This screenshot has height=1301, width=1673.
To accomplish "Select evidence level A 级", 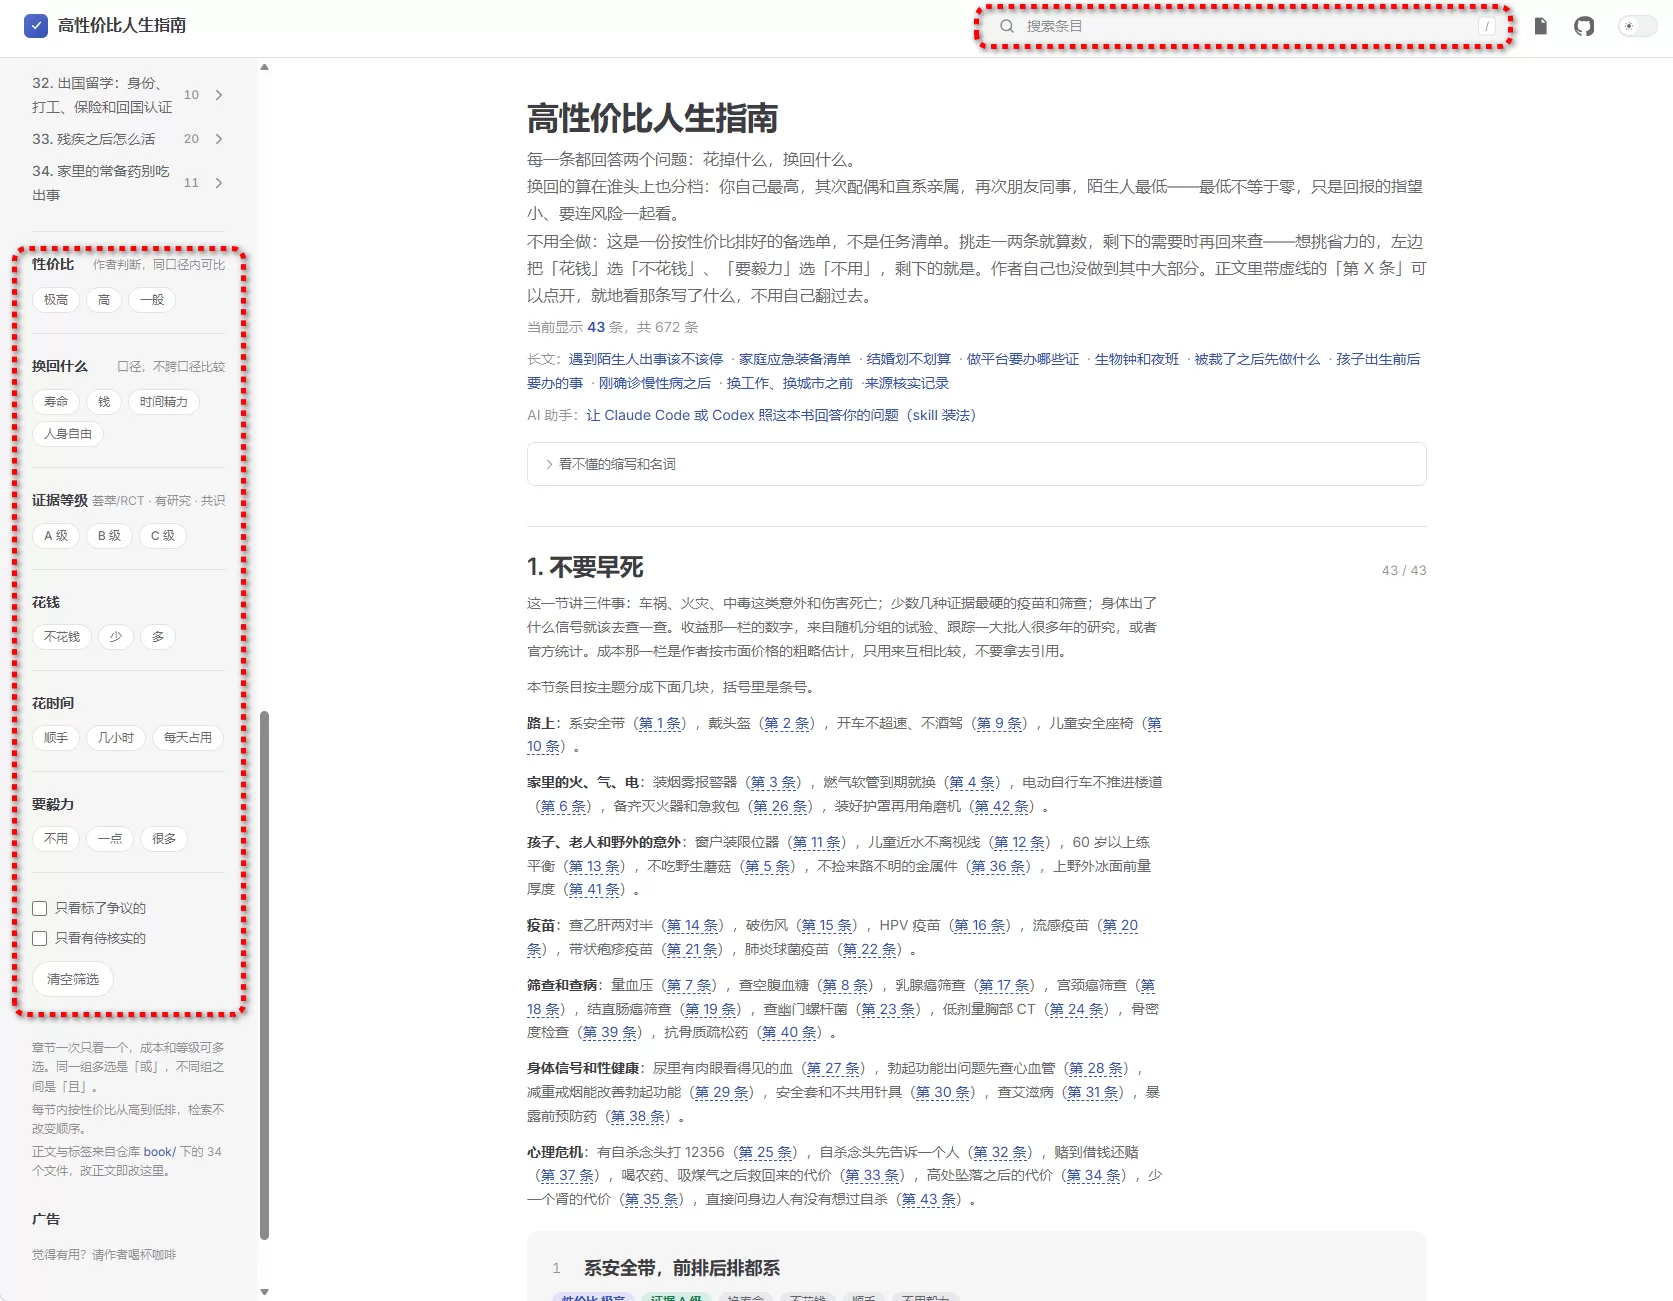I will coord(56,536).
